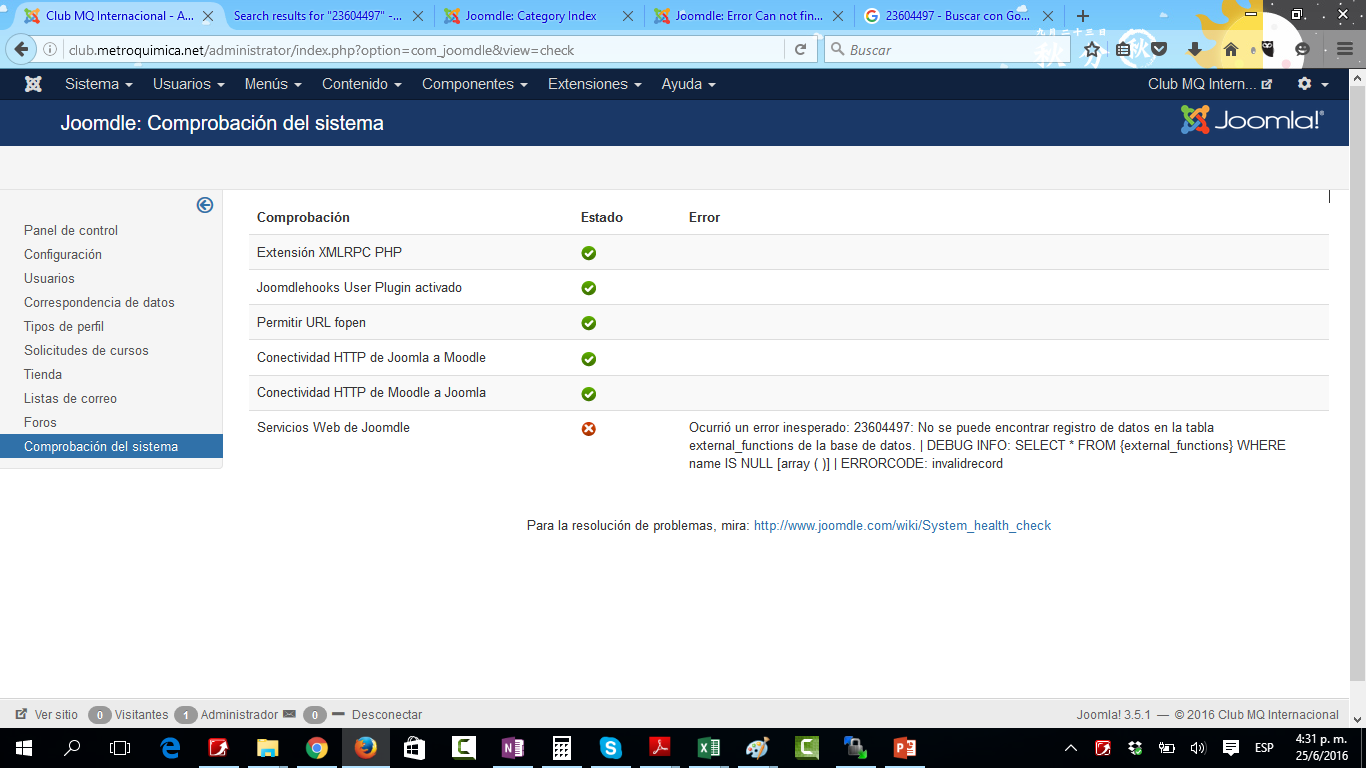
Task: Switch to the Joomdle: Category Index tab
Action: coord(538,16)
